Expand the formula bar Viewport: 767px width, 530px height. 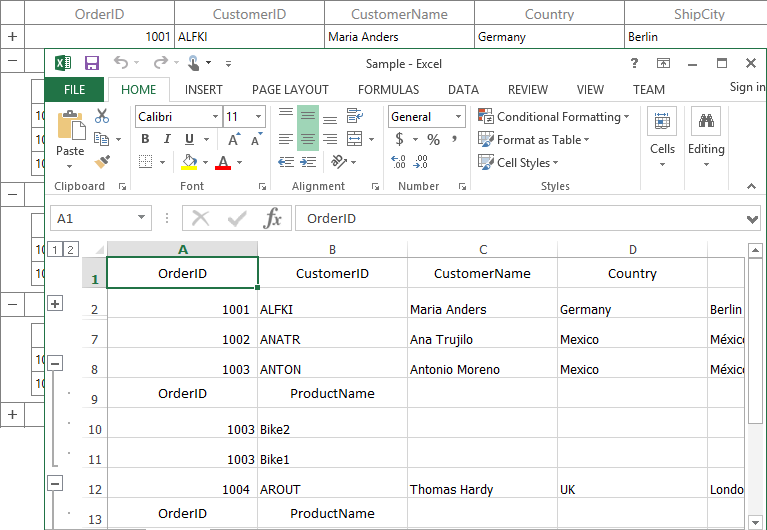752,219
